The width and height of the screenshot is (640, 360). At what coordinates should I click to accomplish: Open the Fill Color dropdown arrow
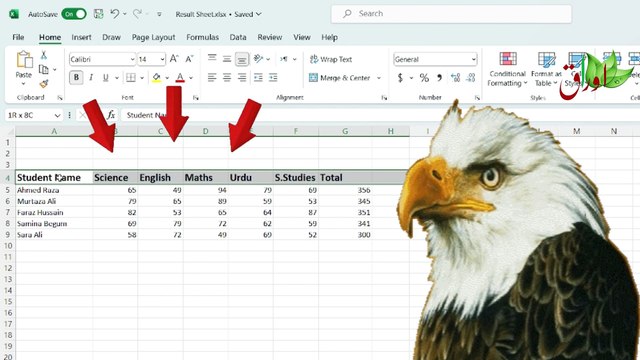point(167,78)
